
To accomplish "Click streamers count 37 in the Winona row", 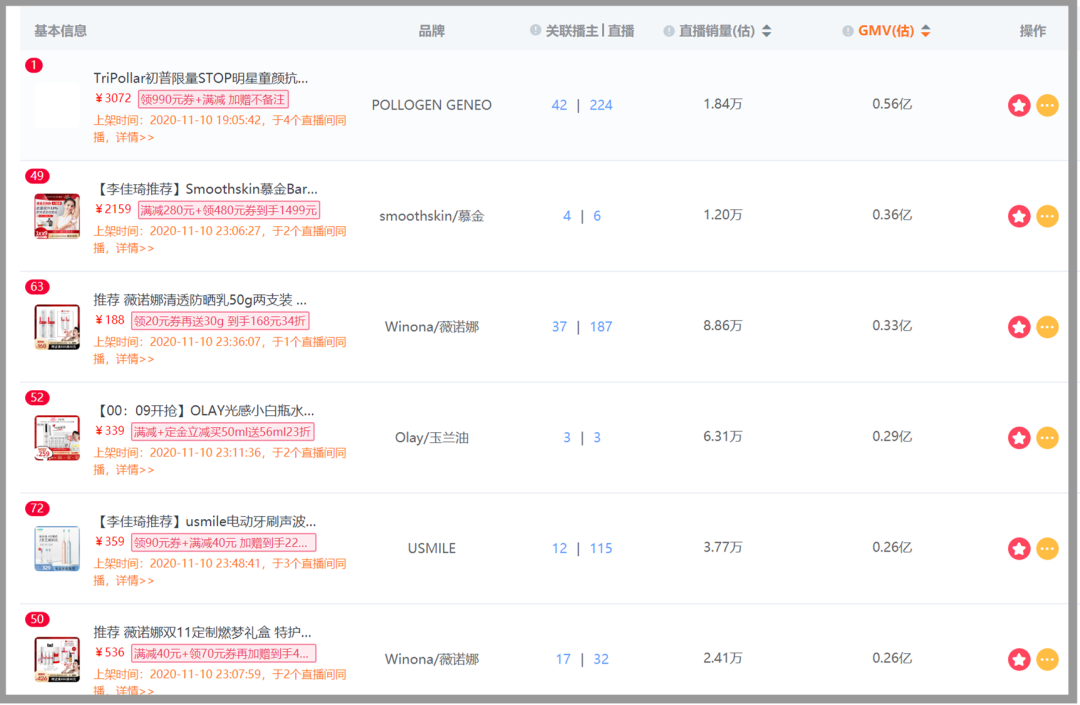I will tap(559, 327).
